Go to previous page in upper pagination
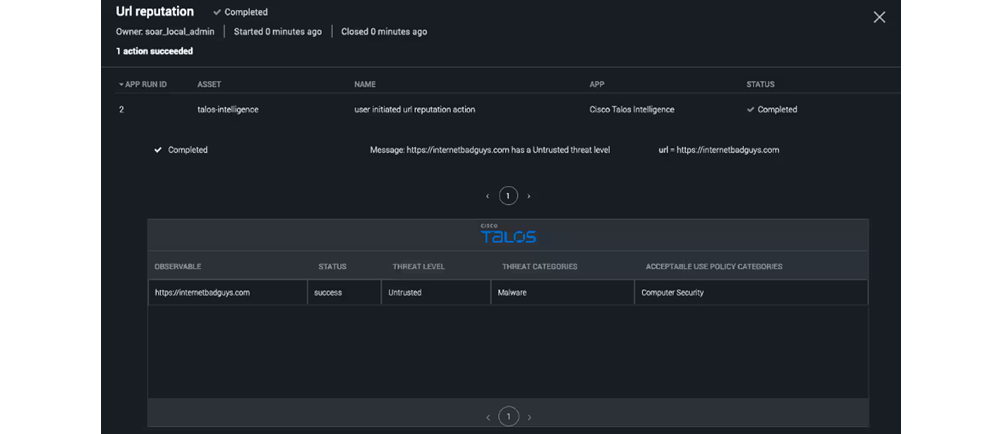The image size is (1000, 434). tap(487, 196)
